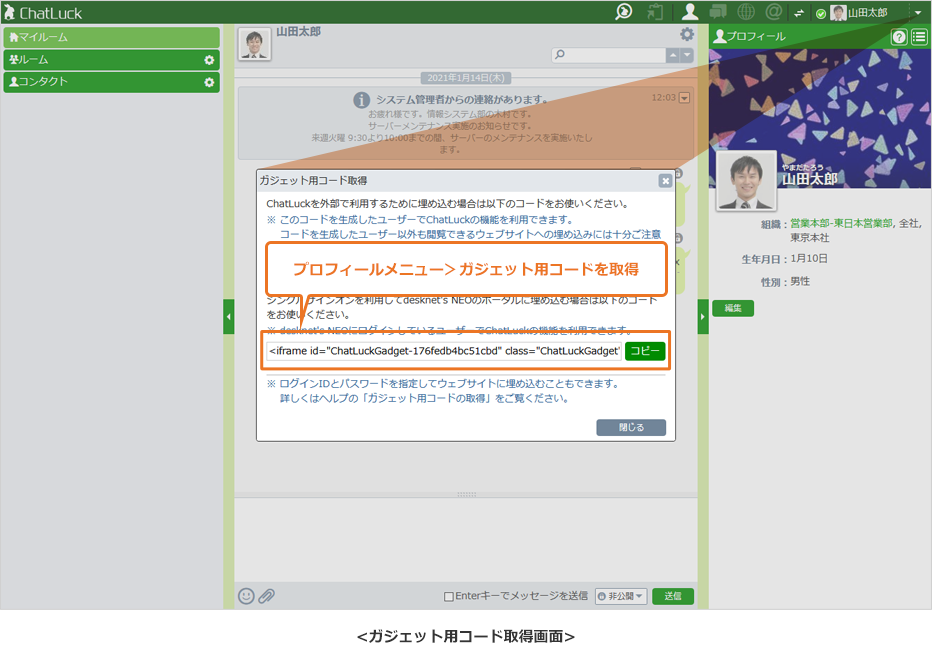Open the profile person icon in the header bar
Viewport: 932px width, 658px height.
point(689,12)
